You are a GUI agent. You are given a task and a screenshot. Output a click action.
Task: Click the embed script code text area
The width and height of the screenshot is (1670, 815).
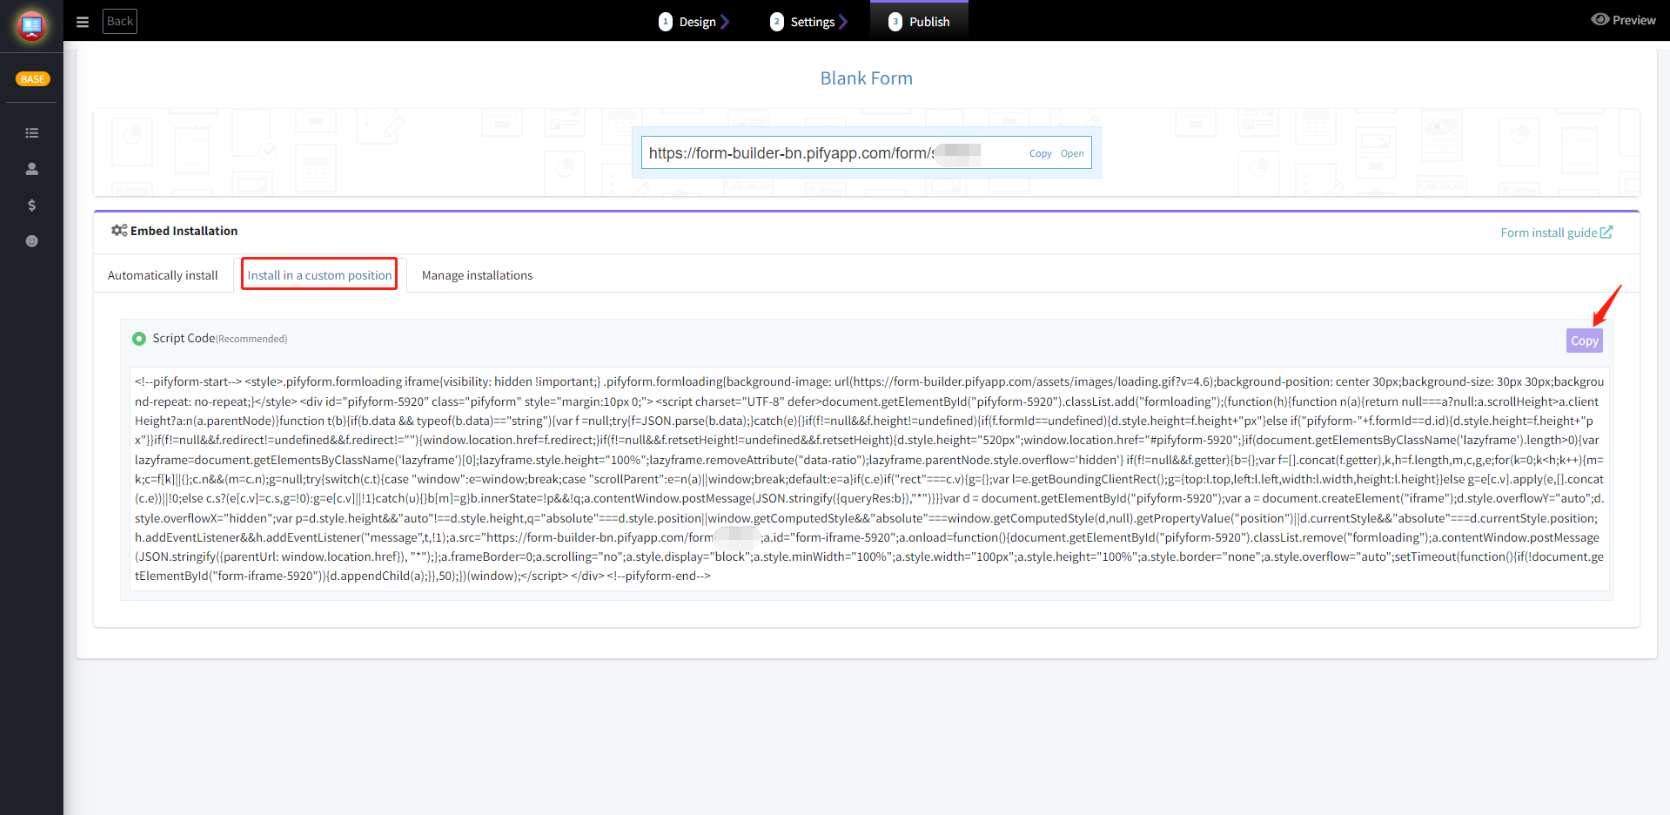pos(868,478)
